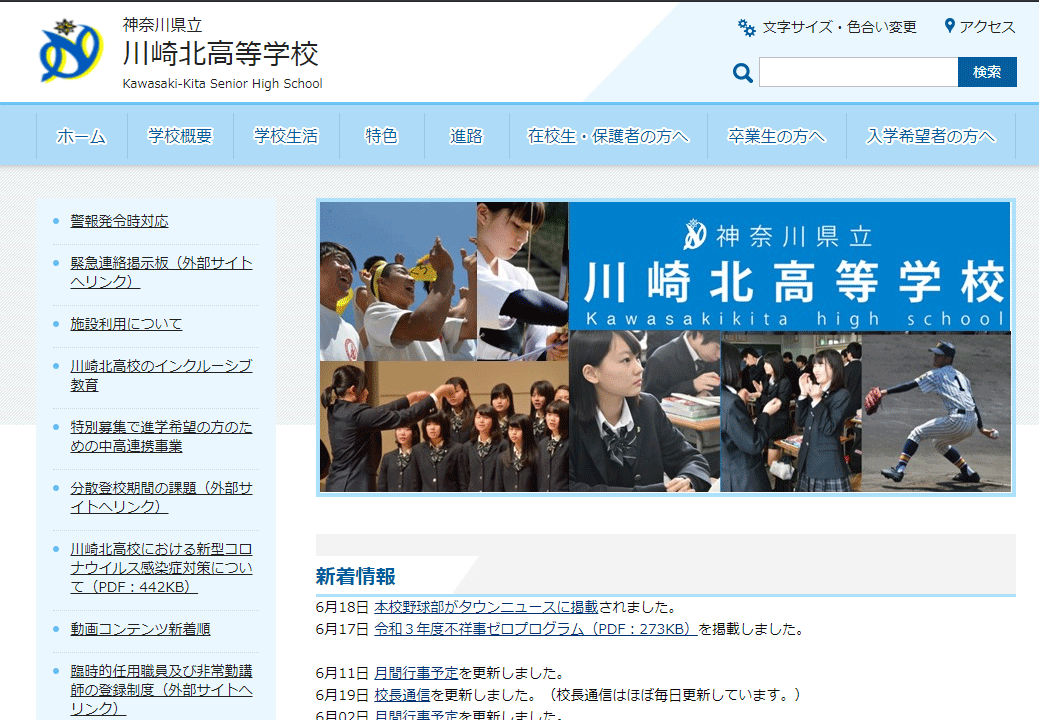
Task: Click the 川崎北高等学校 site title heading
Action: click(221, 54)
